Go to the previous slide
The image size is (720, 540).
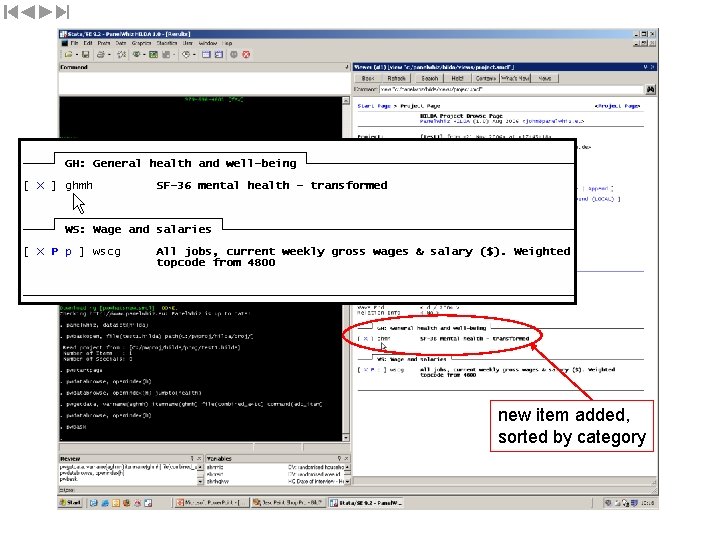(x=28, y=12)
